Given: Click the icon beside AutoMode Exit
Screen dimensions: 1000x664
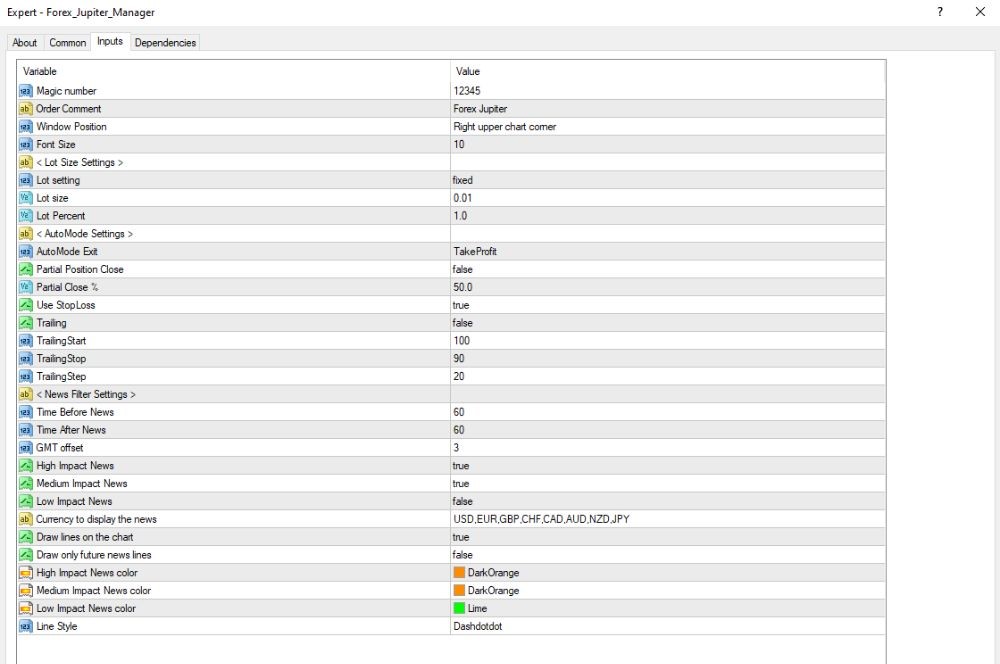Looking at the screenshot, I should (26, 252).
